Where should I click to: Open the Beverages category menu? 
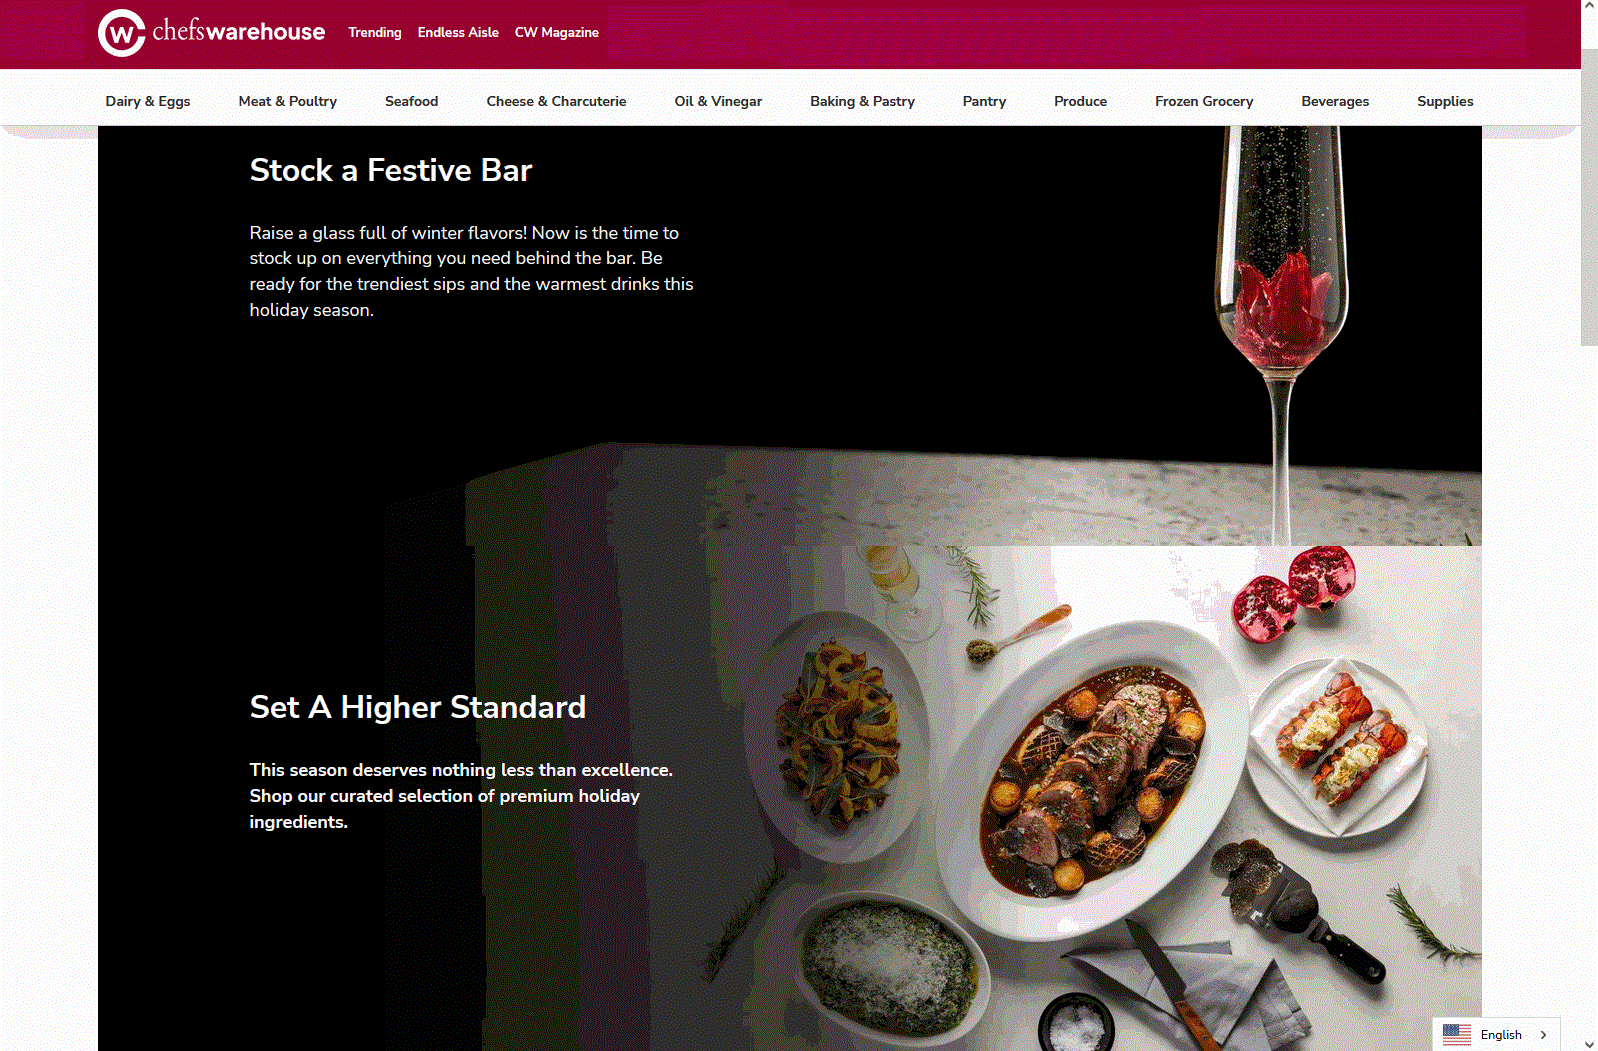[x=1335, y=101]
